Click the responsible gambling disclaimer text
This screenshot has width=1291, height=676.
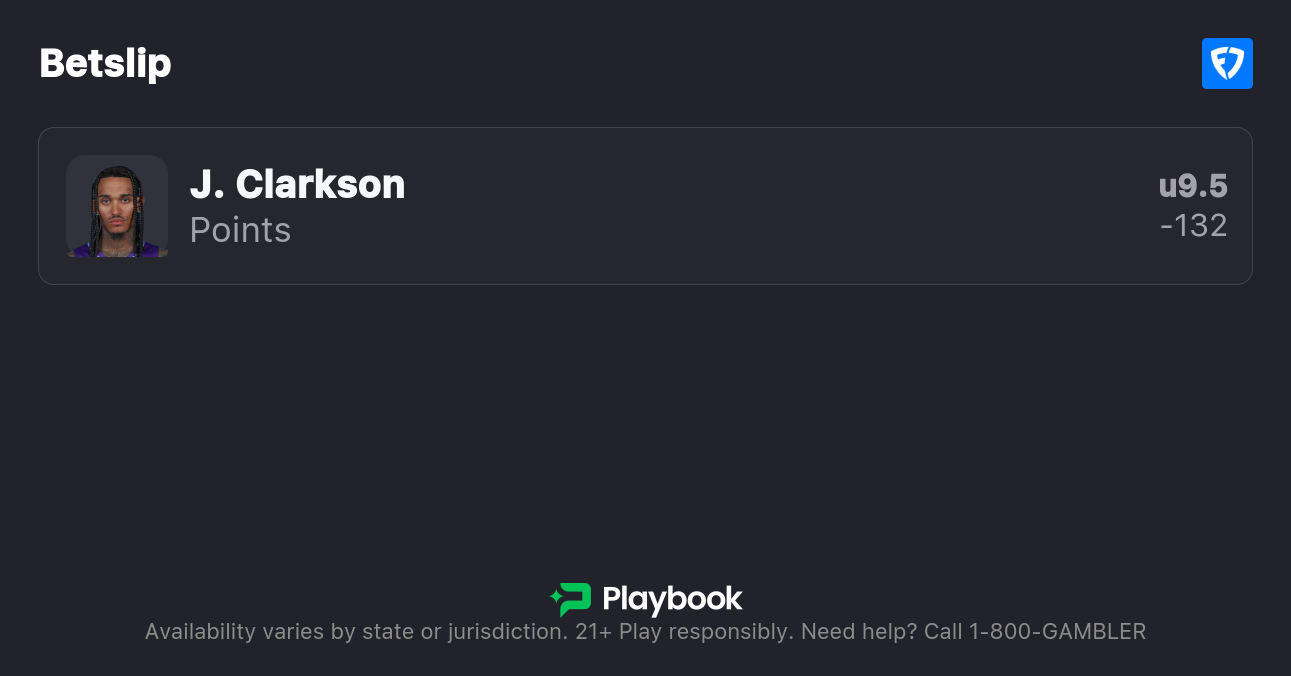pyautogui.click(x=645, y=631)
